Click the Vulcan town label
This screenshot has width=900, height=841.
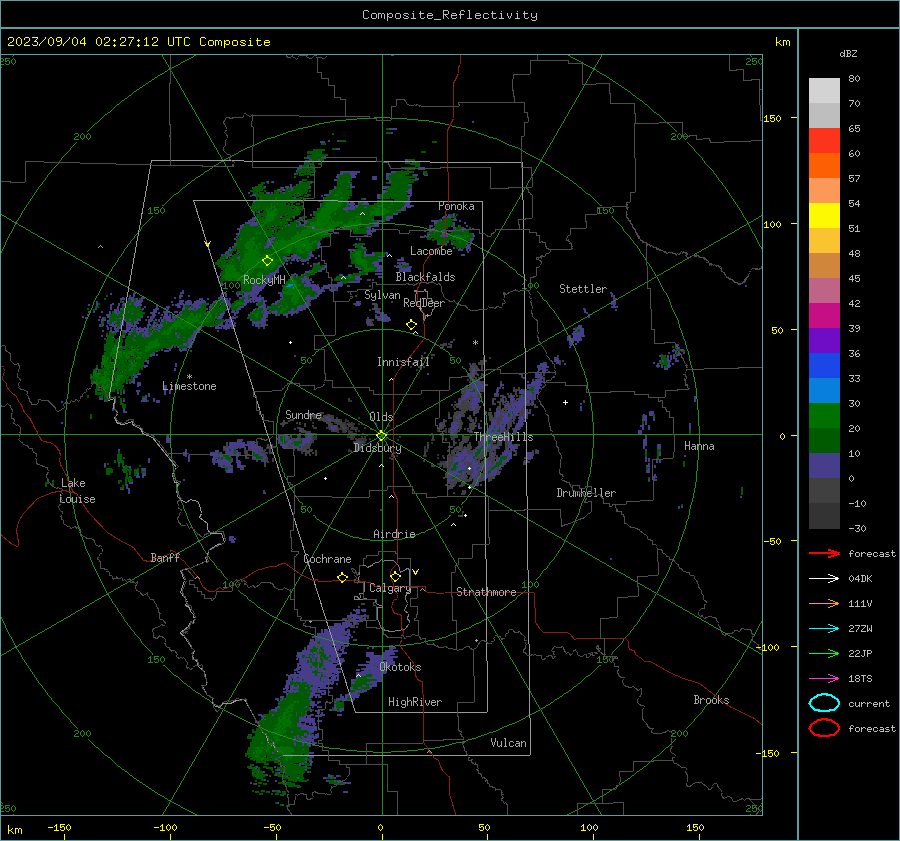[x=509, y=743]
